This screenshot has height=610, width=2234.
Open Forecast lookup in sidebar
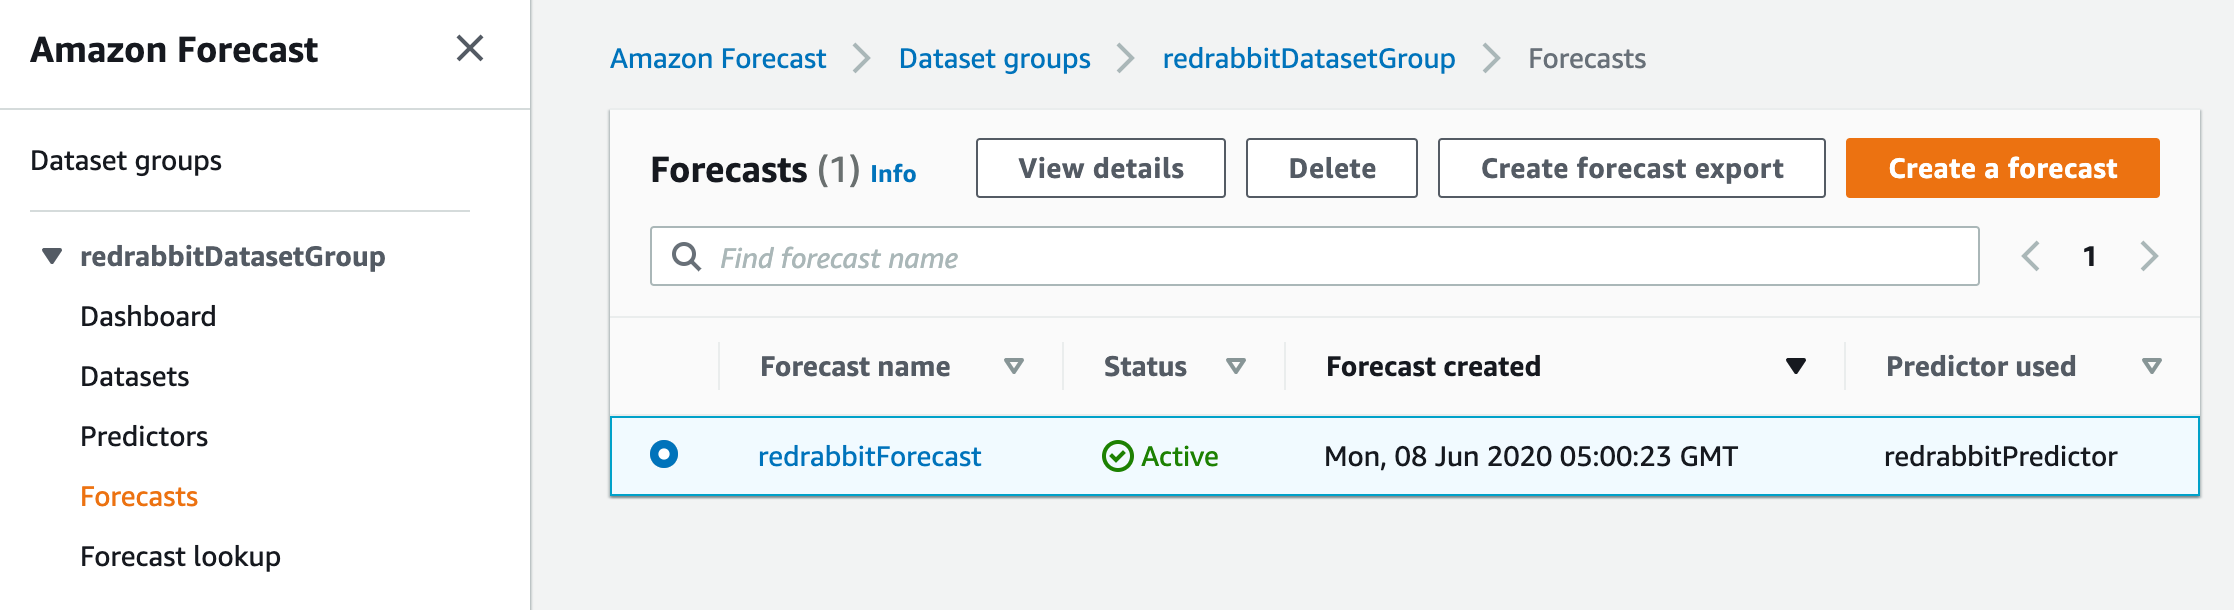[180, 557]
